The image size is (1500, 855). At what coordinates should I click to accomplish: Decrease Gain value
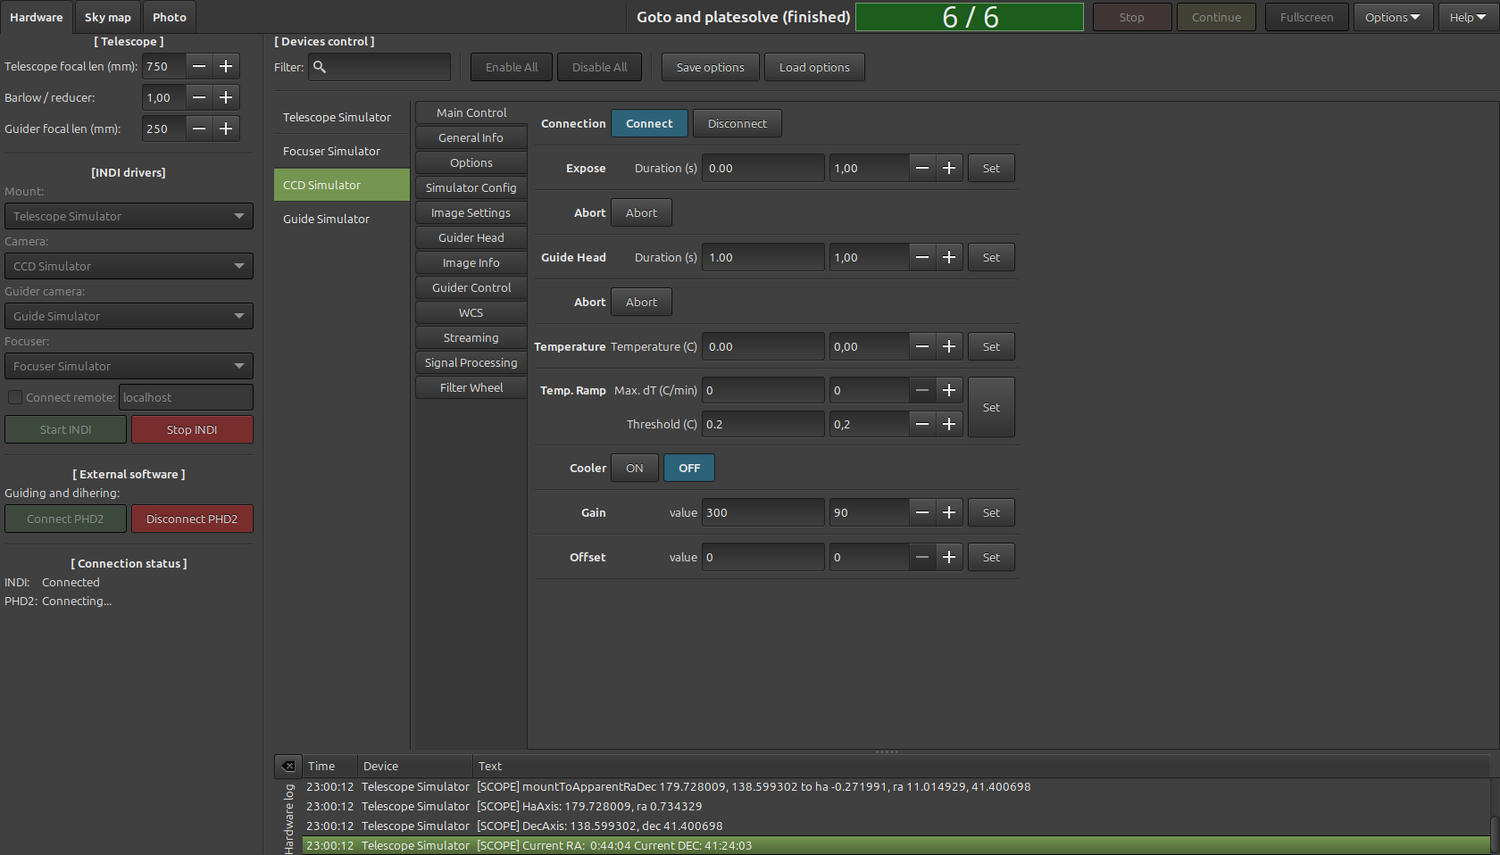pos(922,512)
